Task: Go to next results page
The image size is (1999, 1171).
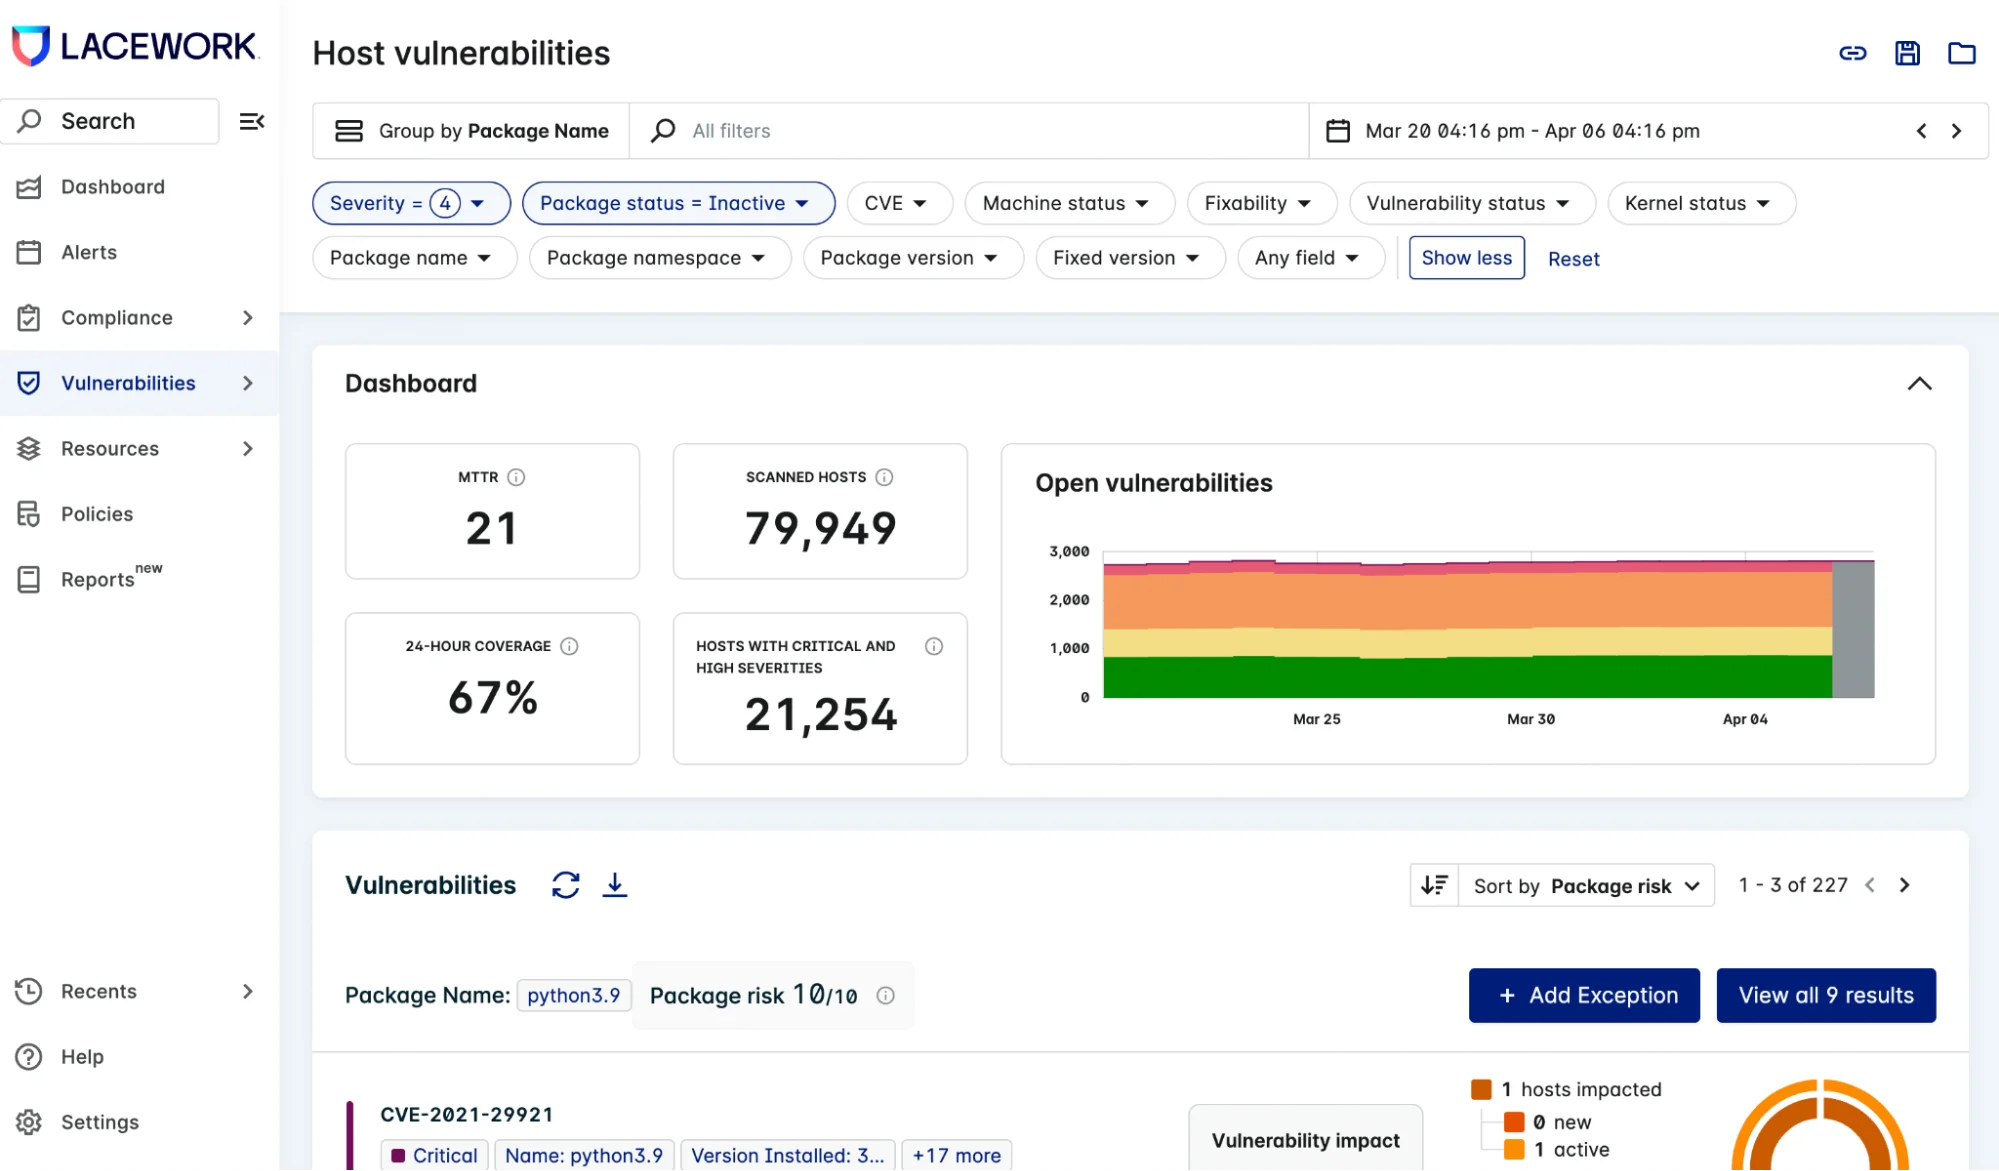Action: [x=1905, y=885]
